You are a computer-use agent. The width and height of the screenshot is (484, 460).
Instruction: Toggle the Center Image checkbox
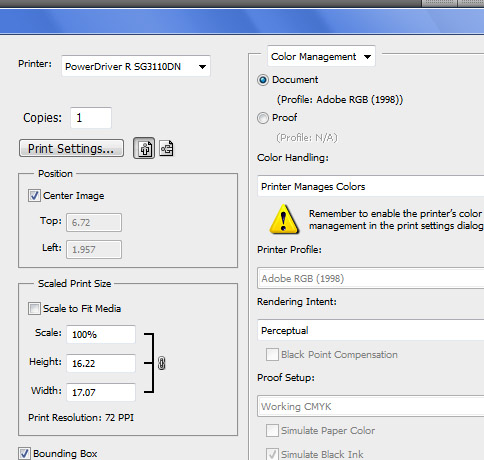34,196
